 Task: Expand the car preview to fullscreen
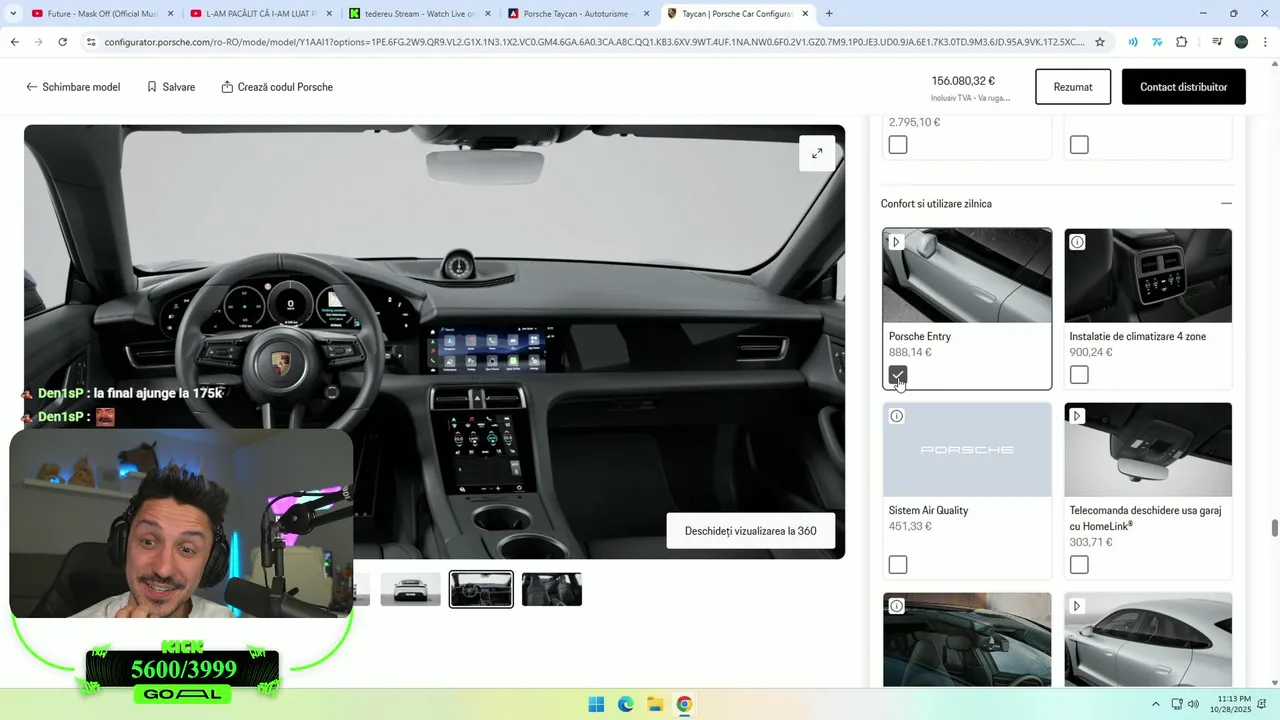coord(817,153)
